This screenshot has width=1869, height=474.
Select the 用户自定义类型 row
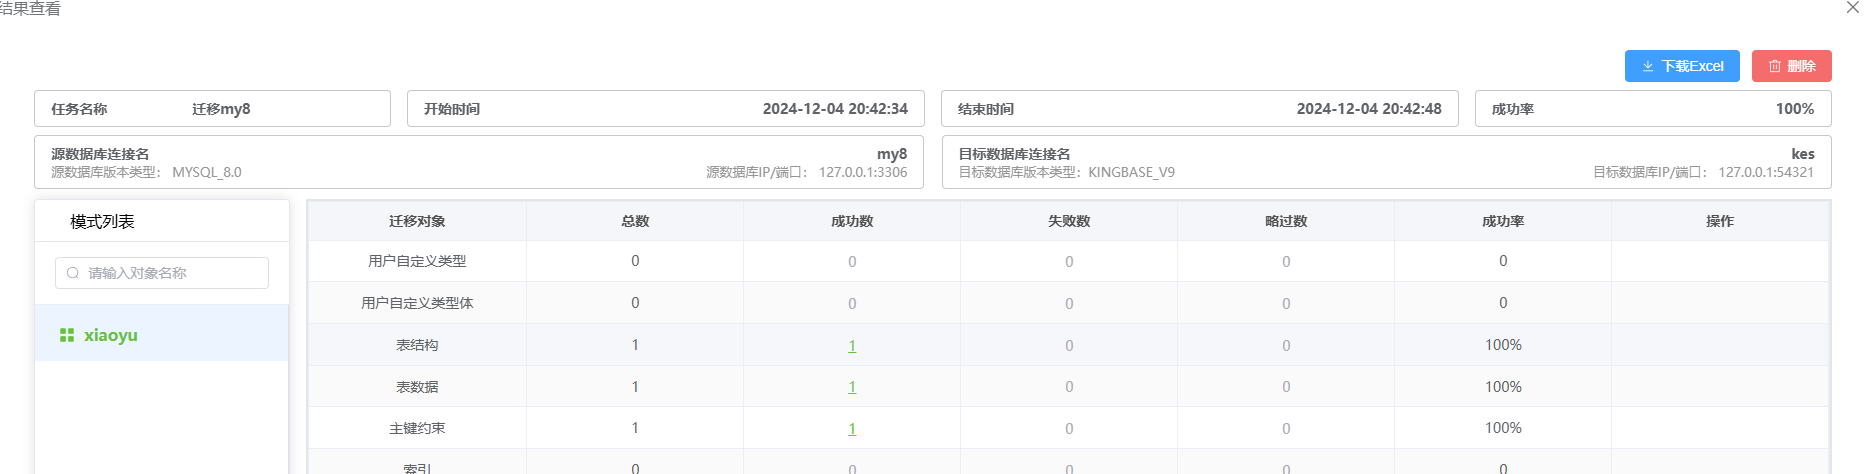click(417, 261)
